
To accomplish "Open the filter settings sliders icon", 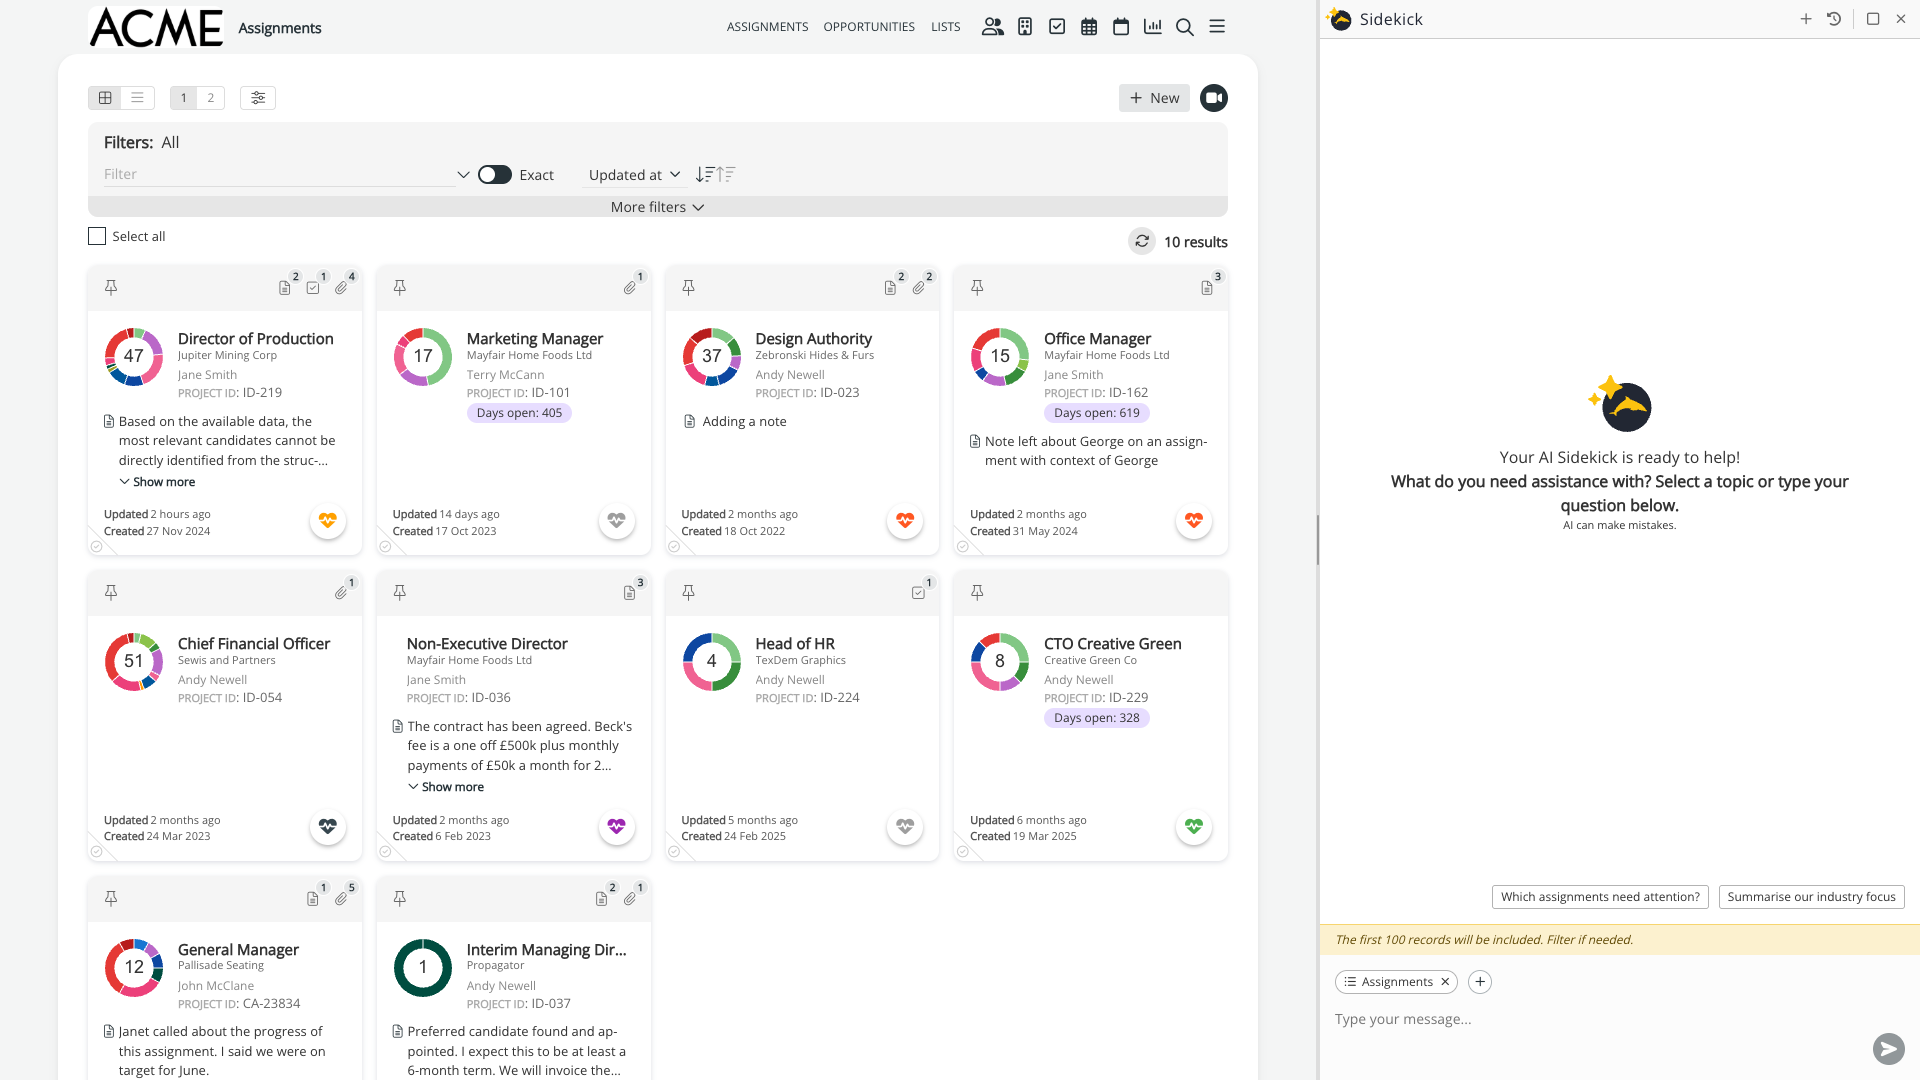I will click(x=258, y=98).
